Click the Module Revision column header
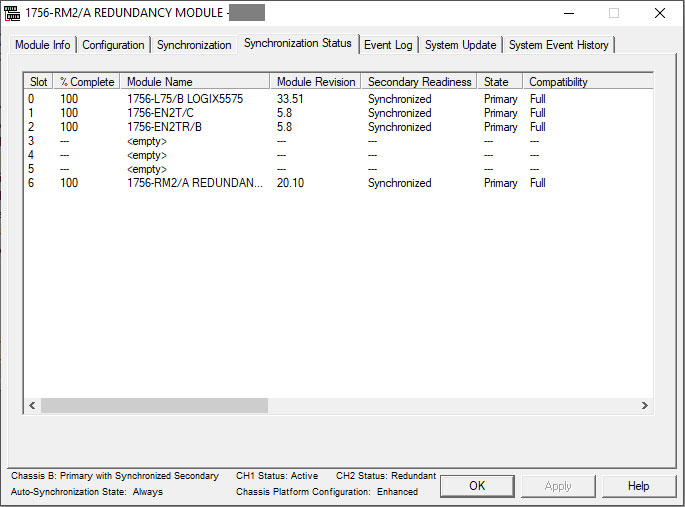Viewport: 685px width, 507px height. pos(316,82)
